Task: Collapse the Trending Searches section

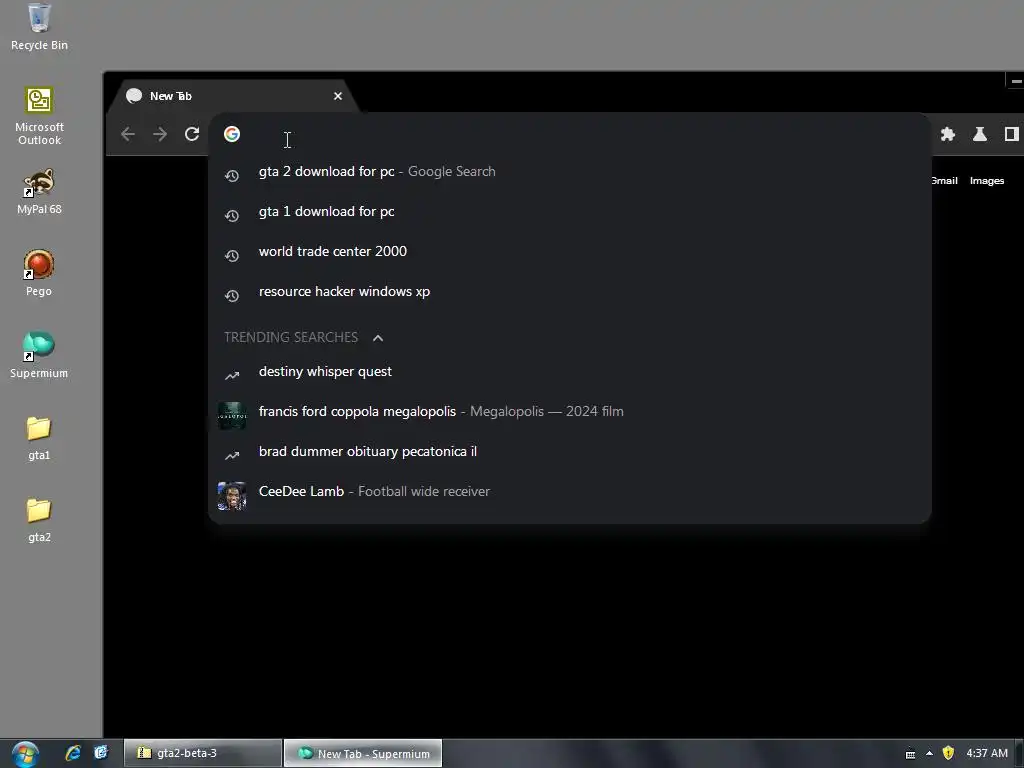Action: point(378,338)
